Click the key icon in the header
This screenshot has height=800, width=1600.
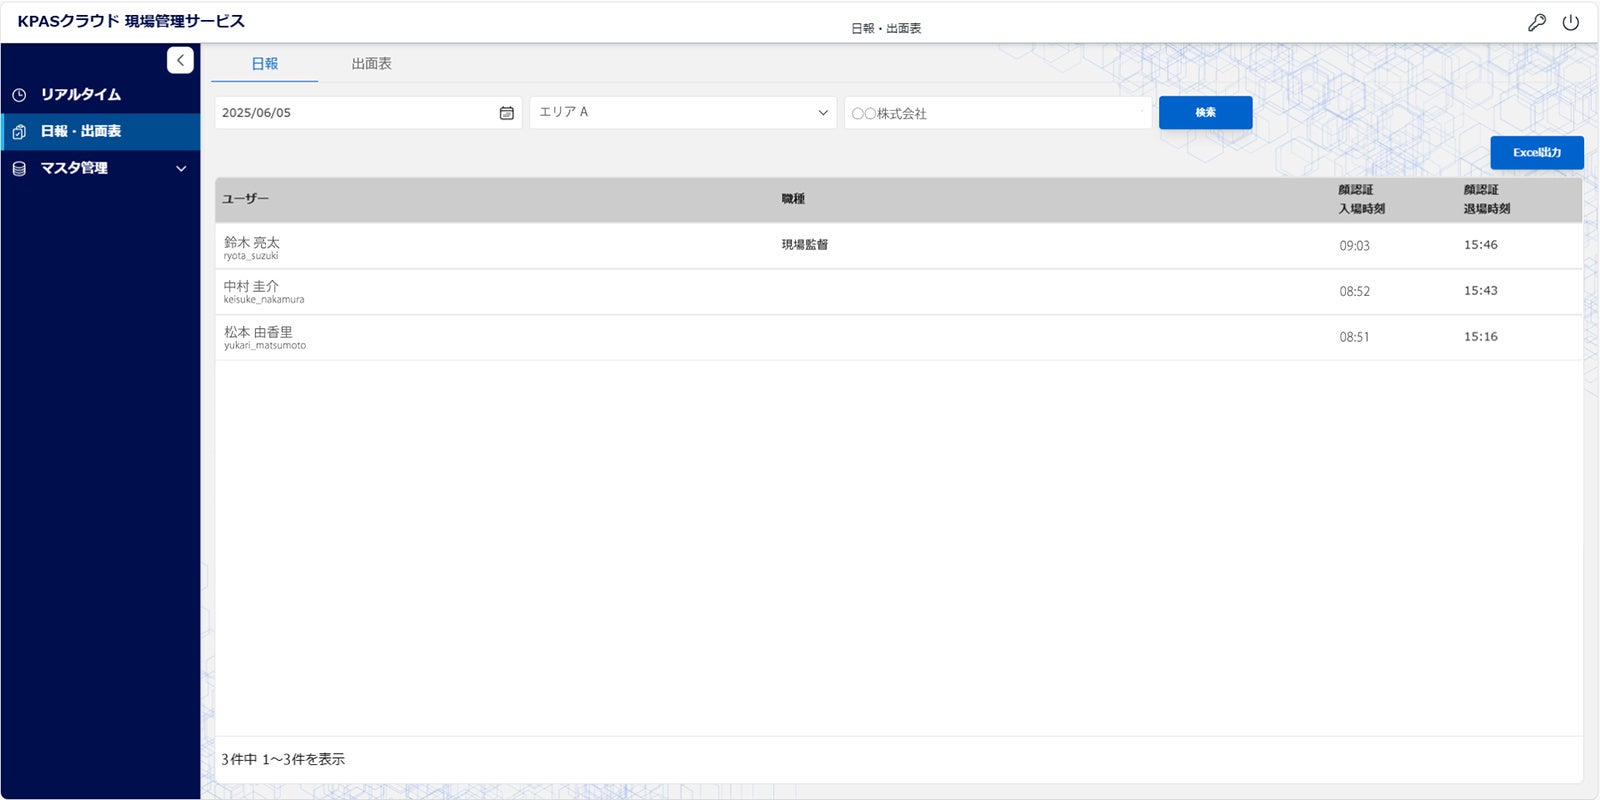point(1537,22)
